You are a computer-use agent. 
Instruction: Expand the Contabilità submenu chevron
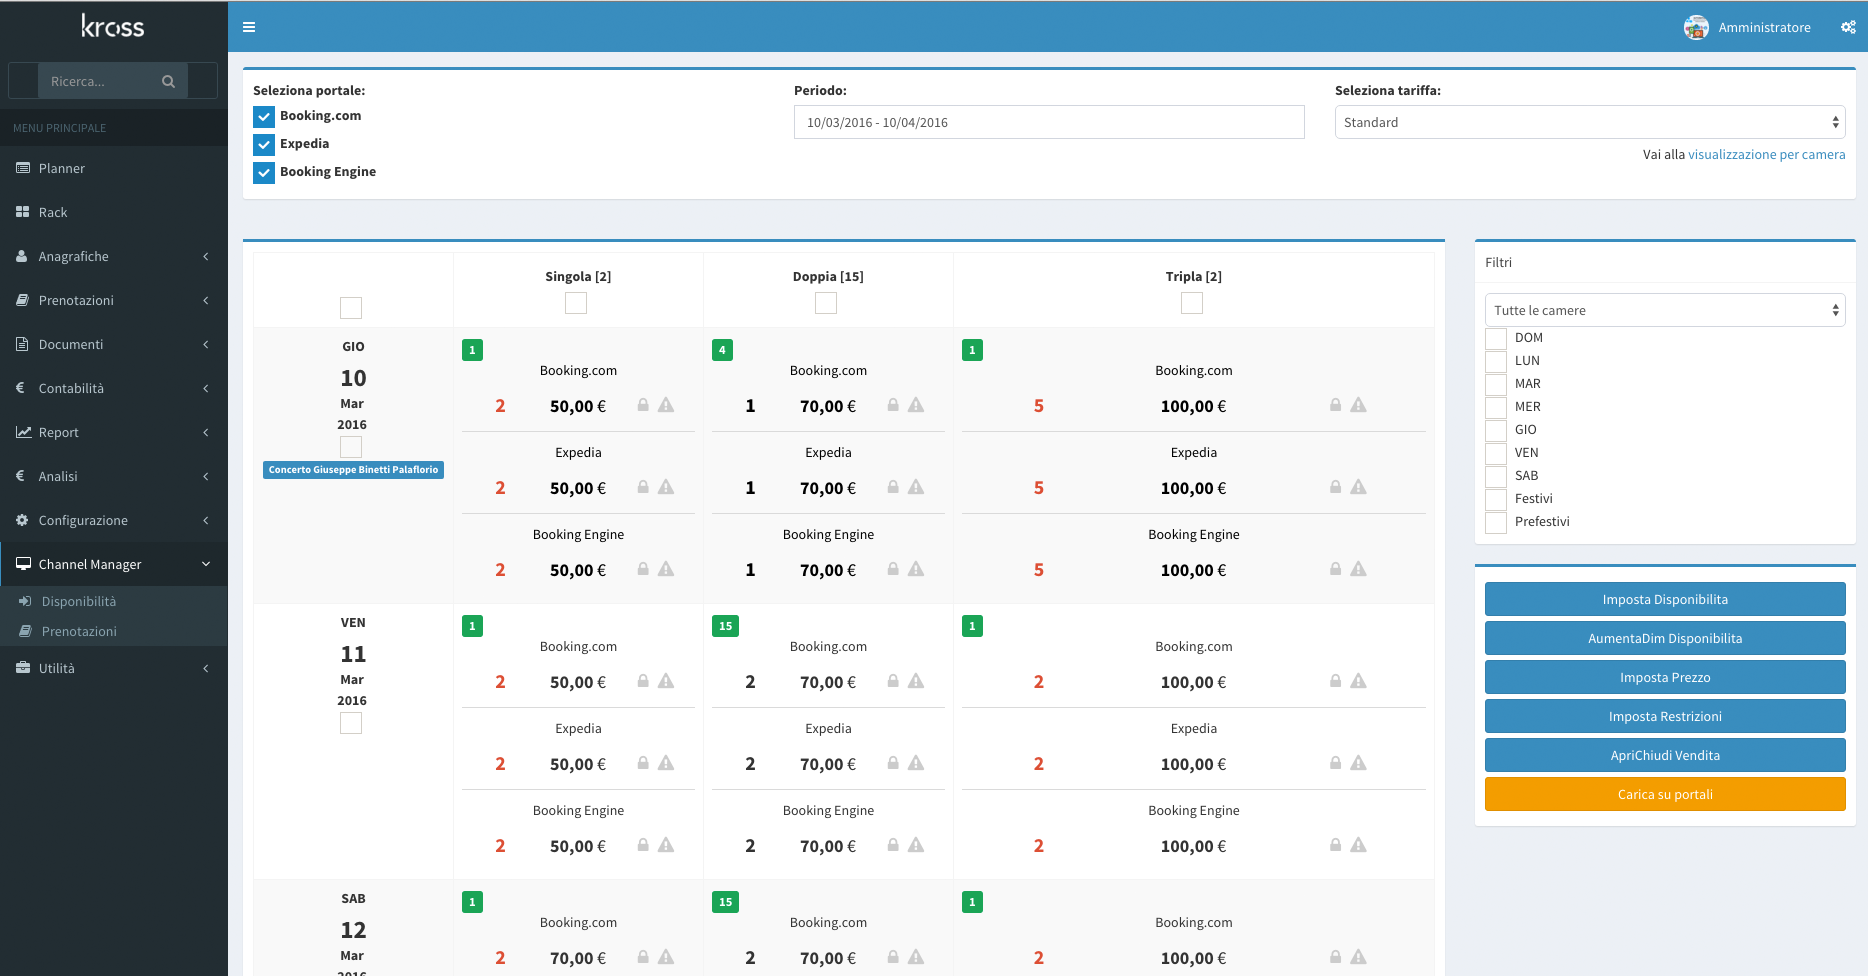coord(206,388)
